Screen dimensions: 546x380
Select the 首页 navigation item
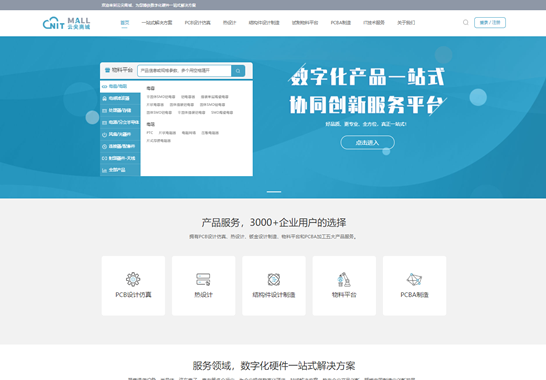pyautogui.click(x=125, y=23)
